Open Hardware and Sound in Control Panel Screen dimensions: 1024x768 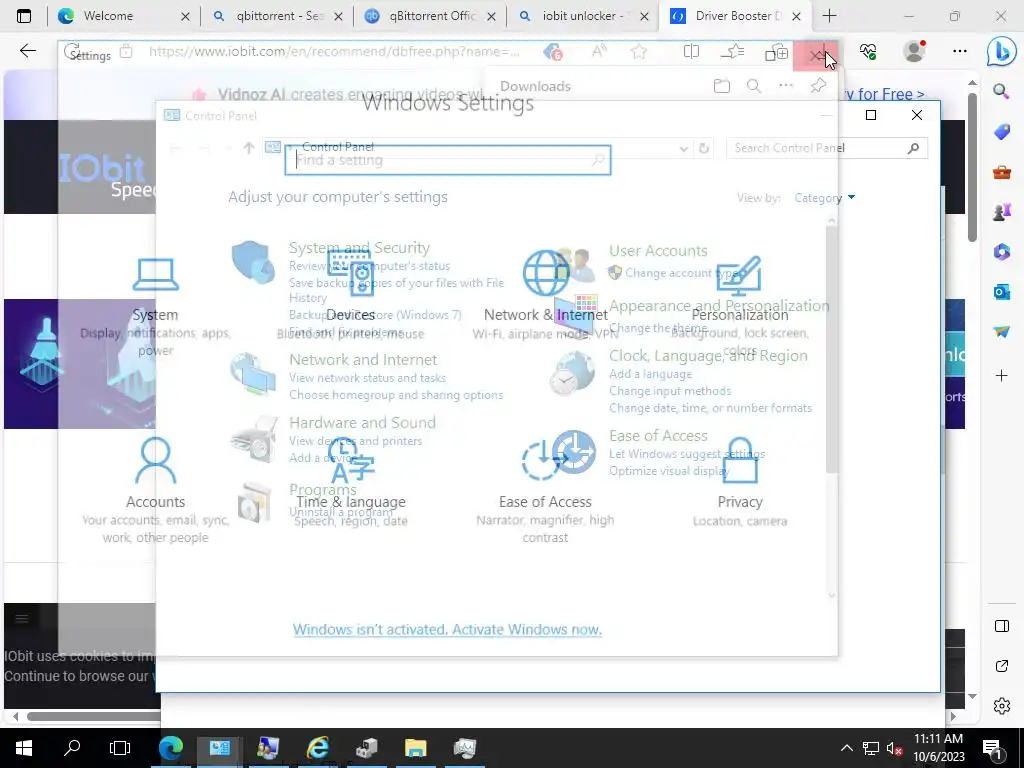click(x=362, y=423)
